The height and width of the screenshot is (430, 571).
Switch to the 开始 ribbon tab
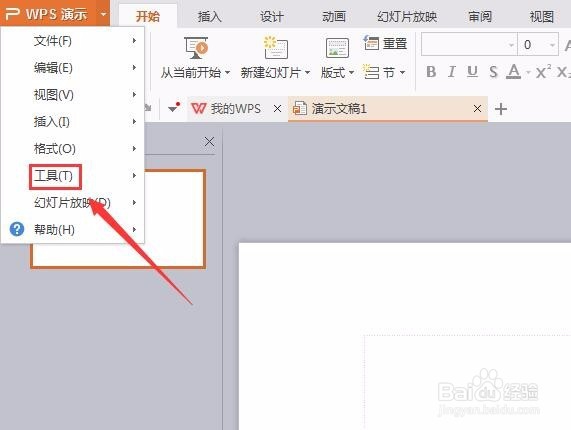click(x=148, y=16)
